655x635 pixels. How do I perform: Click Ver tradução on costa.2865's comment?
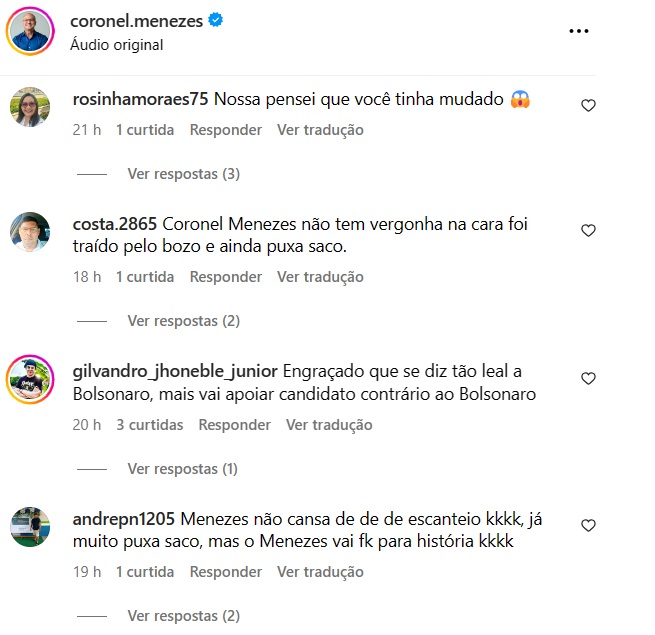320,277
